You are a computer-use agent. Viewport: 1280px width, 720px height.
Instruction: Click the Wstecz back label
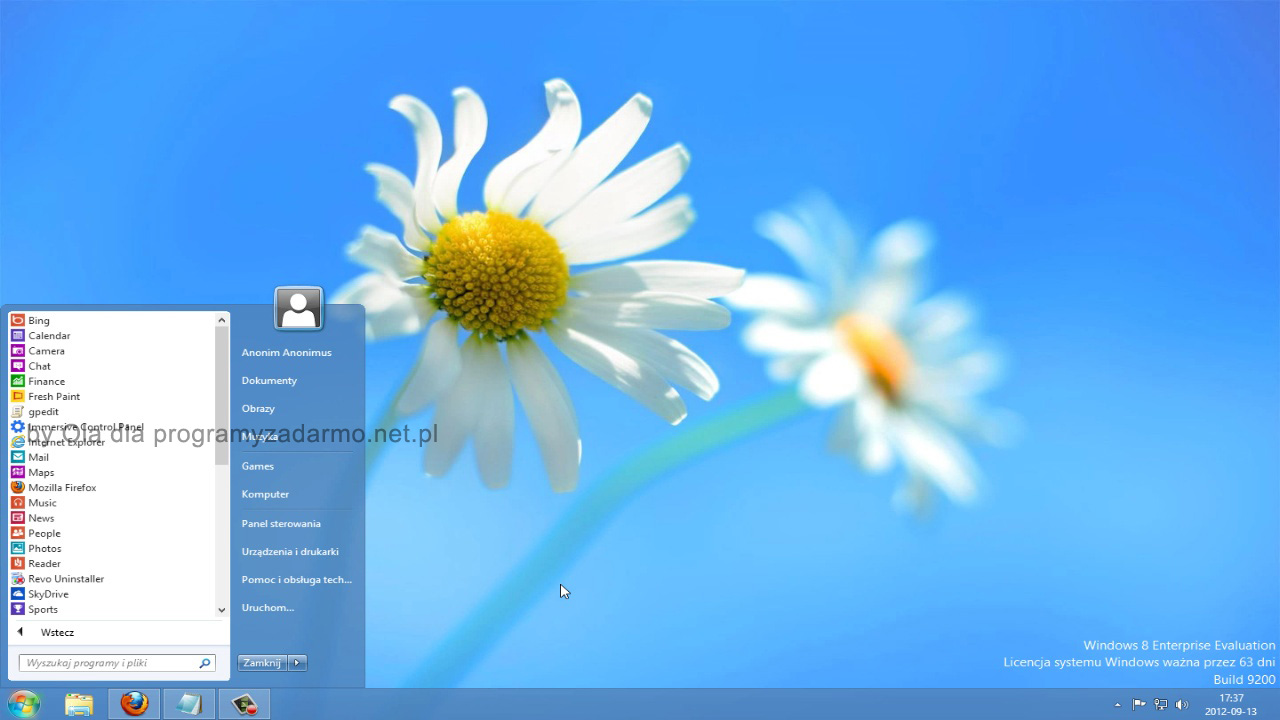coord(57,632)
